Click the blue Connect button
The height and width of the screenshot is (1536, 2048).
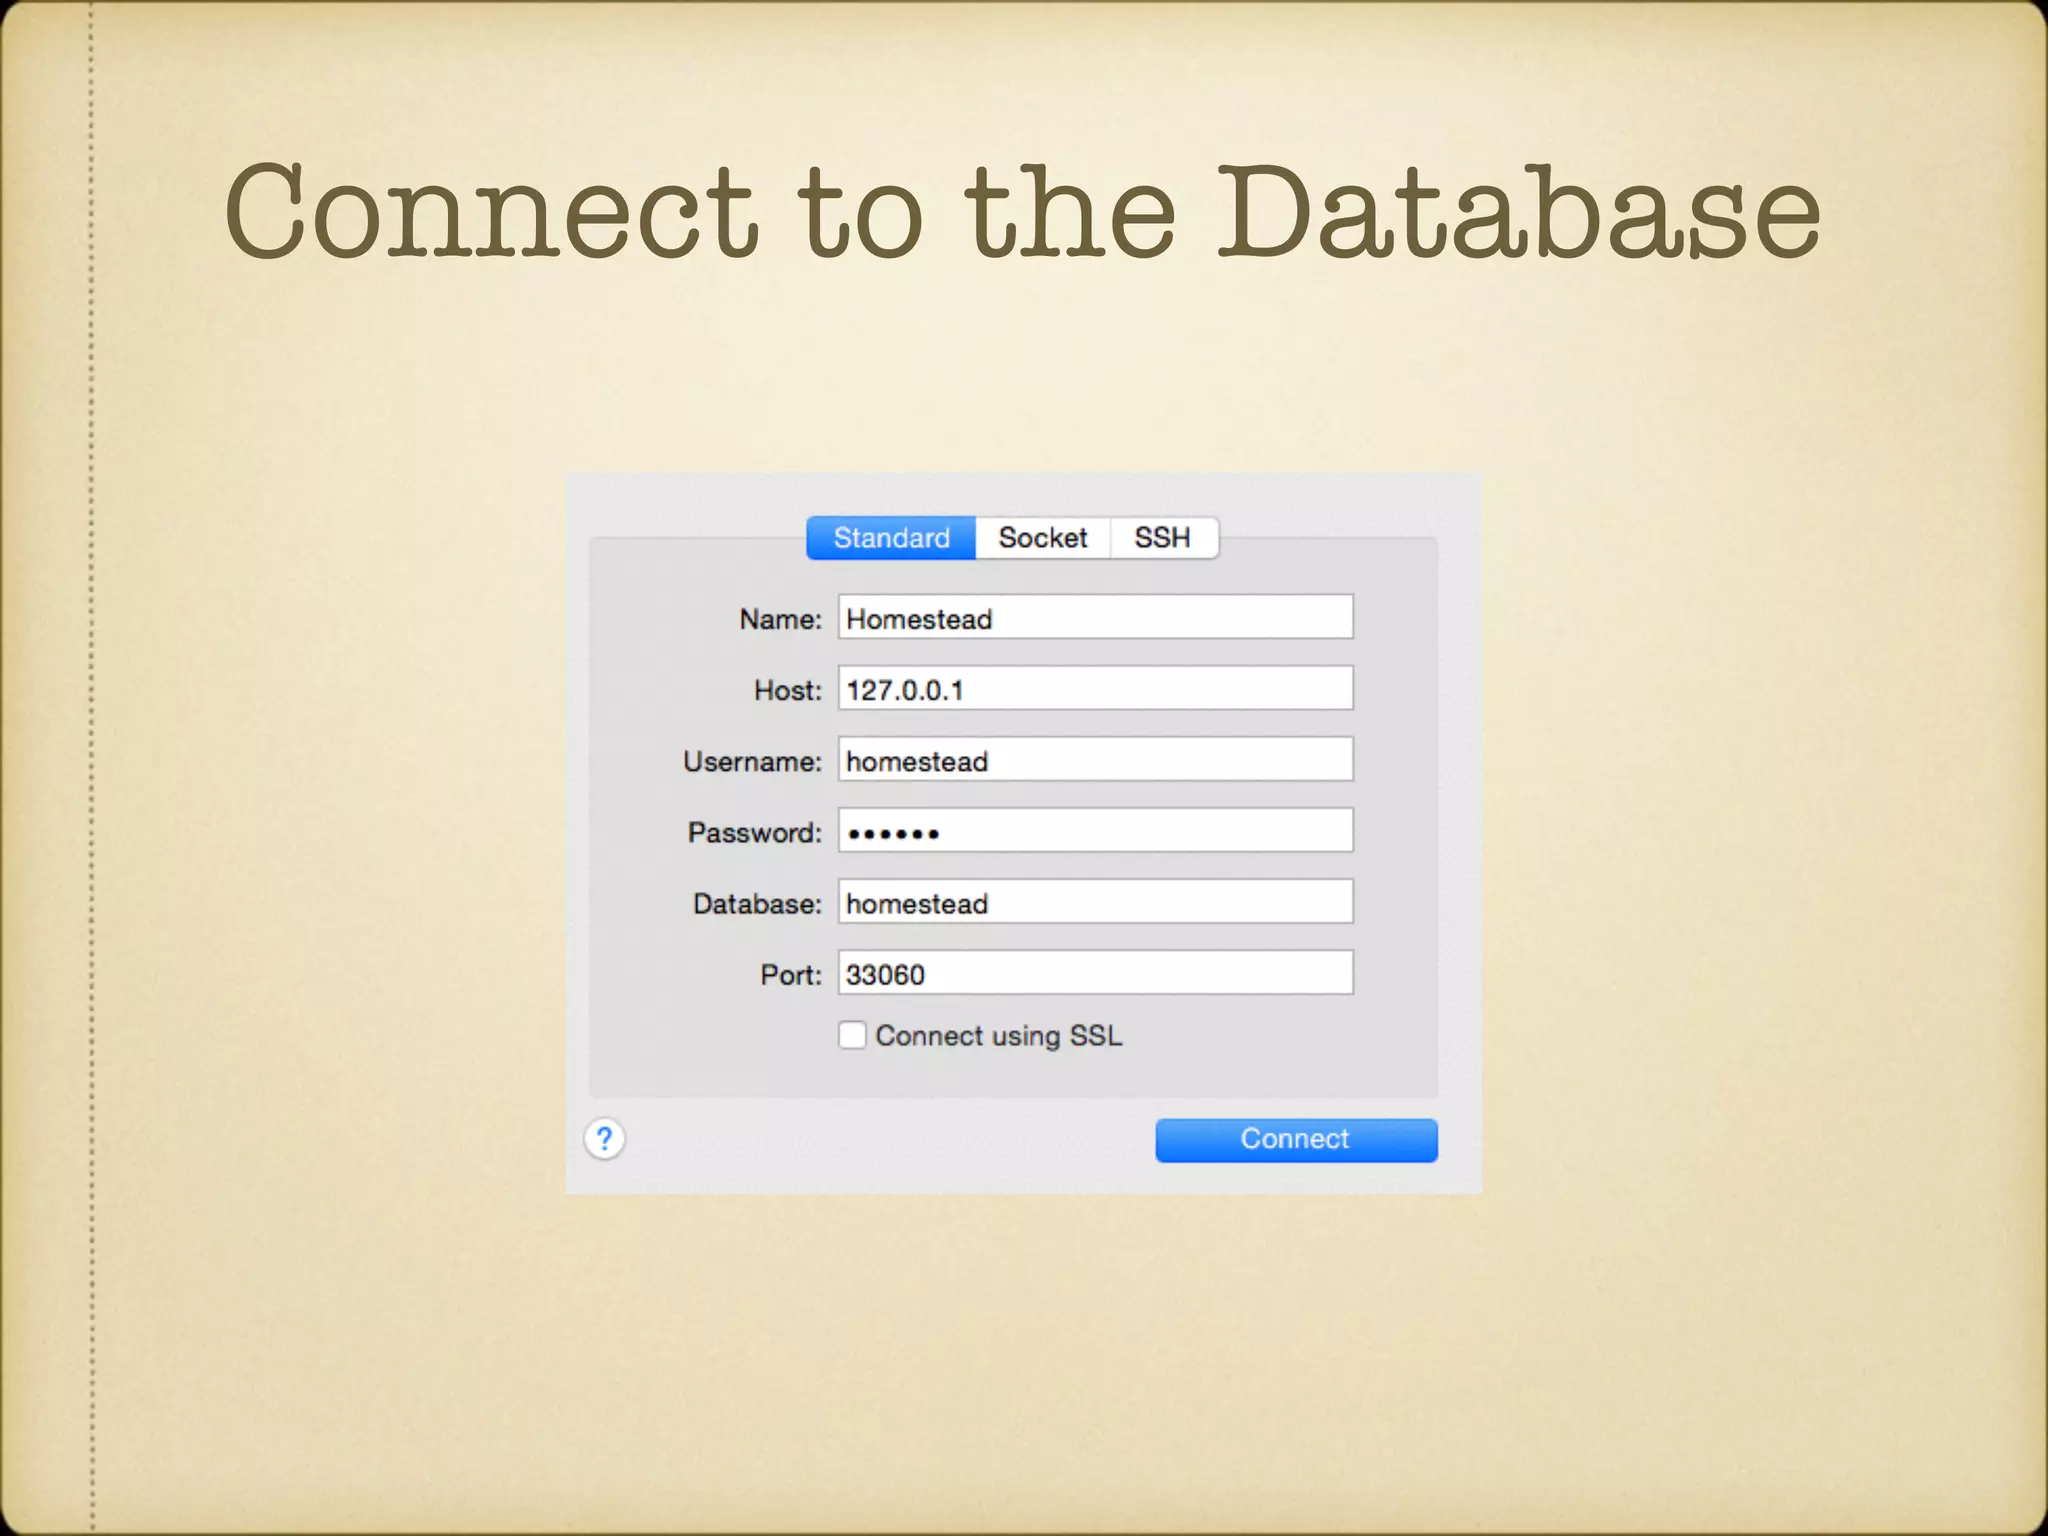click(1296, 1140)
